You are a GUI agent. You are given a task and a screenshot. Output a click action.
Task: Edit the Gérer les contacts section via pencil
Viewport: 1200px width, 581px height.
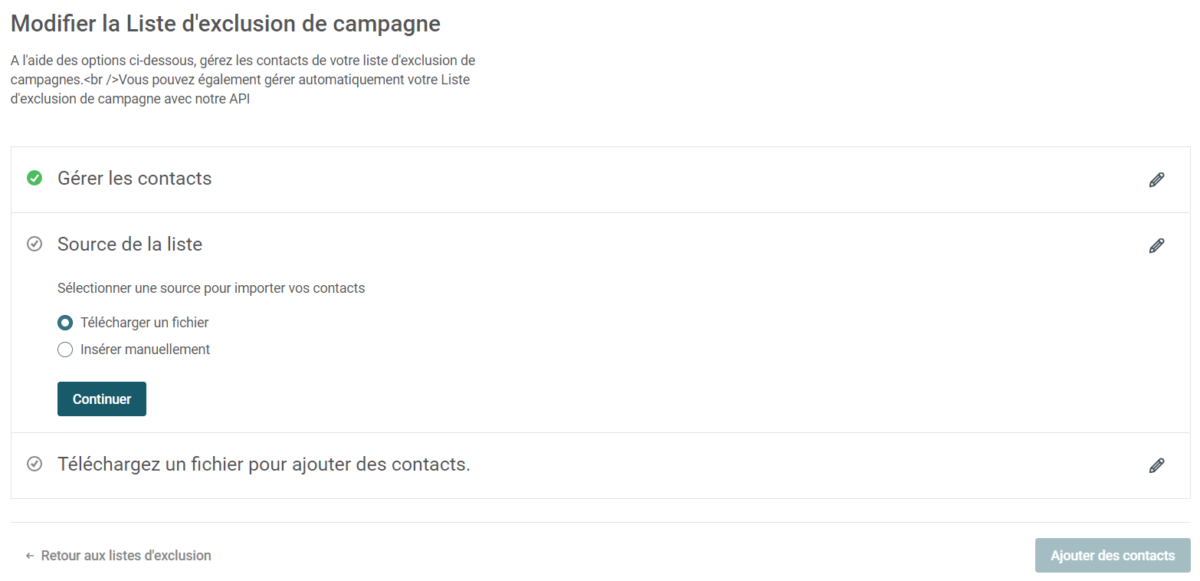1157,180
